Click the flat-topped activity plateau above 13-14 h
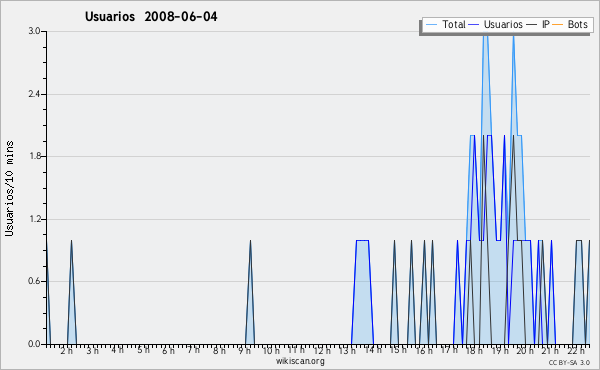The image size is (600, 370). (362, 291)
